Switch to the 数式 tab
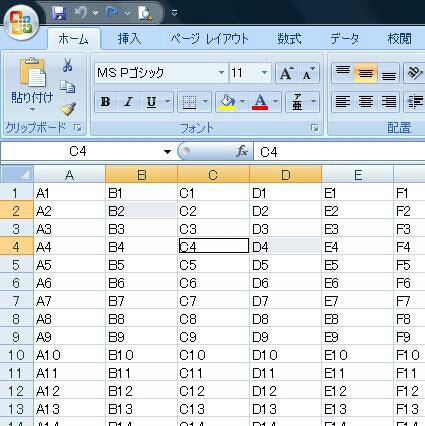The height and width of the screenshot is (426, 425). coord(289,39)
